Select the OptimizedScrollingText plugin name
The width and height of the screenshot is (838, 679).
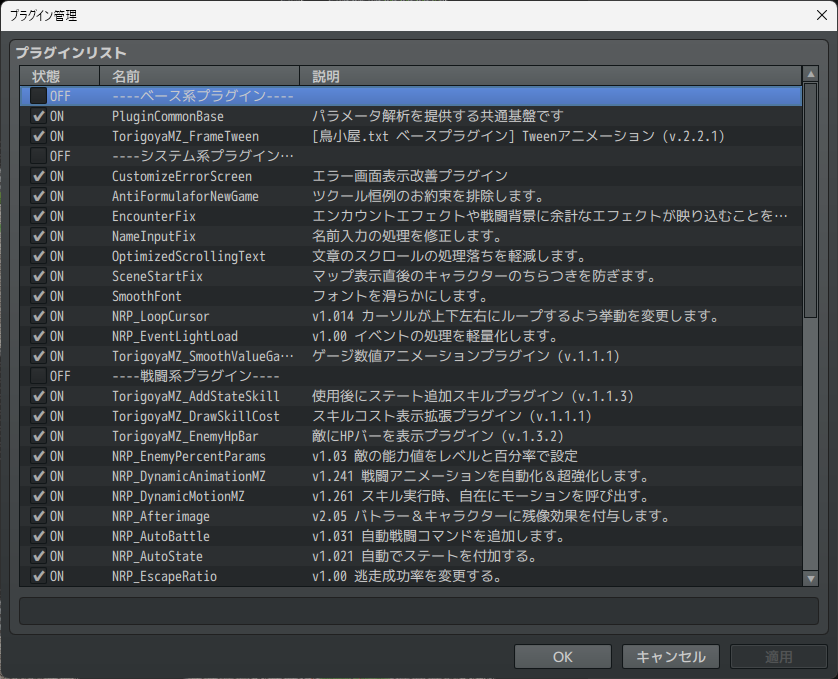(189, 256)
